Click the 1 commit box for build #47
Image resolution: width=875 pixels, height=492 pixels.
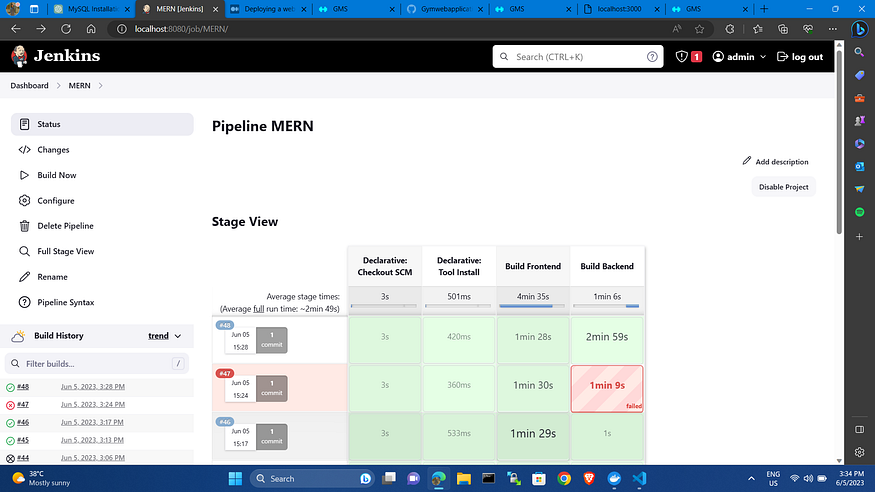coord(272,388)
